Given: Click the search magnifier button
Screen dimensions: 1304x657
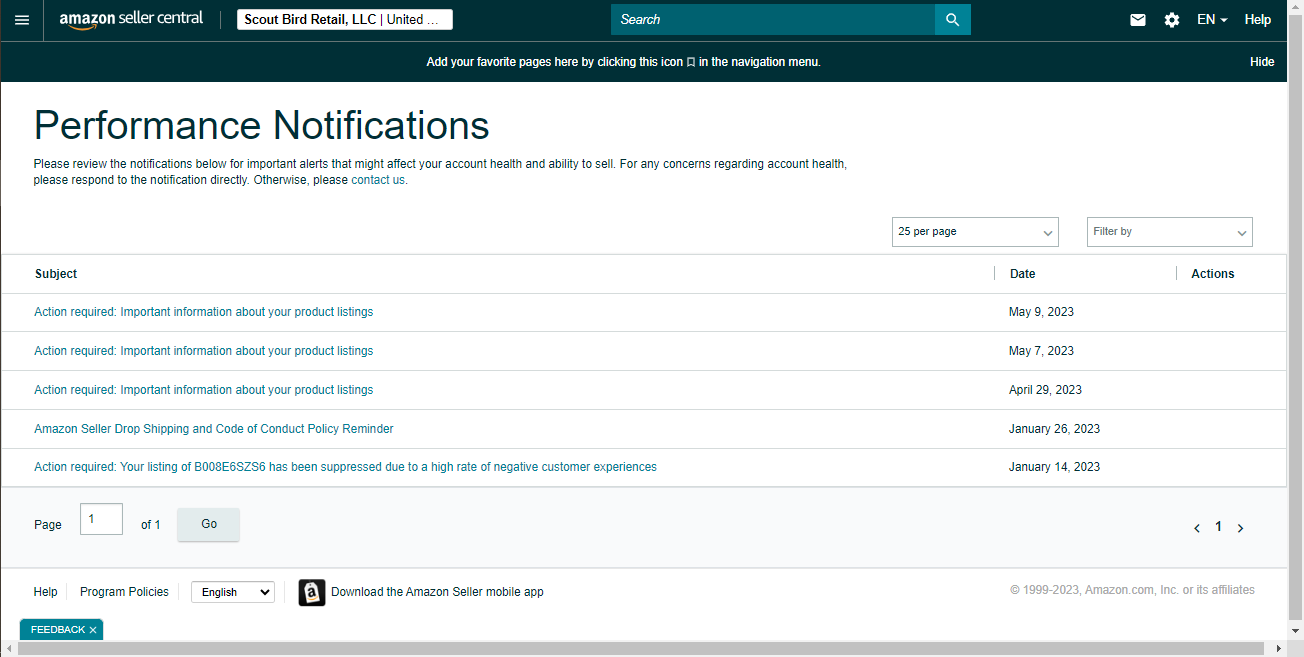Looking at the screenshot, I should 952,19.
